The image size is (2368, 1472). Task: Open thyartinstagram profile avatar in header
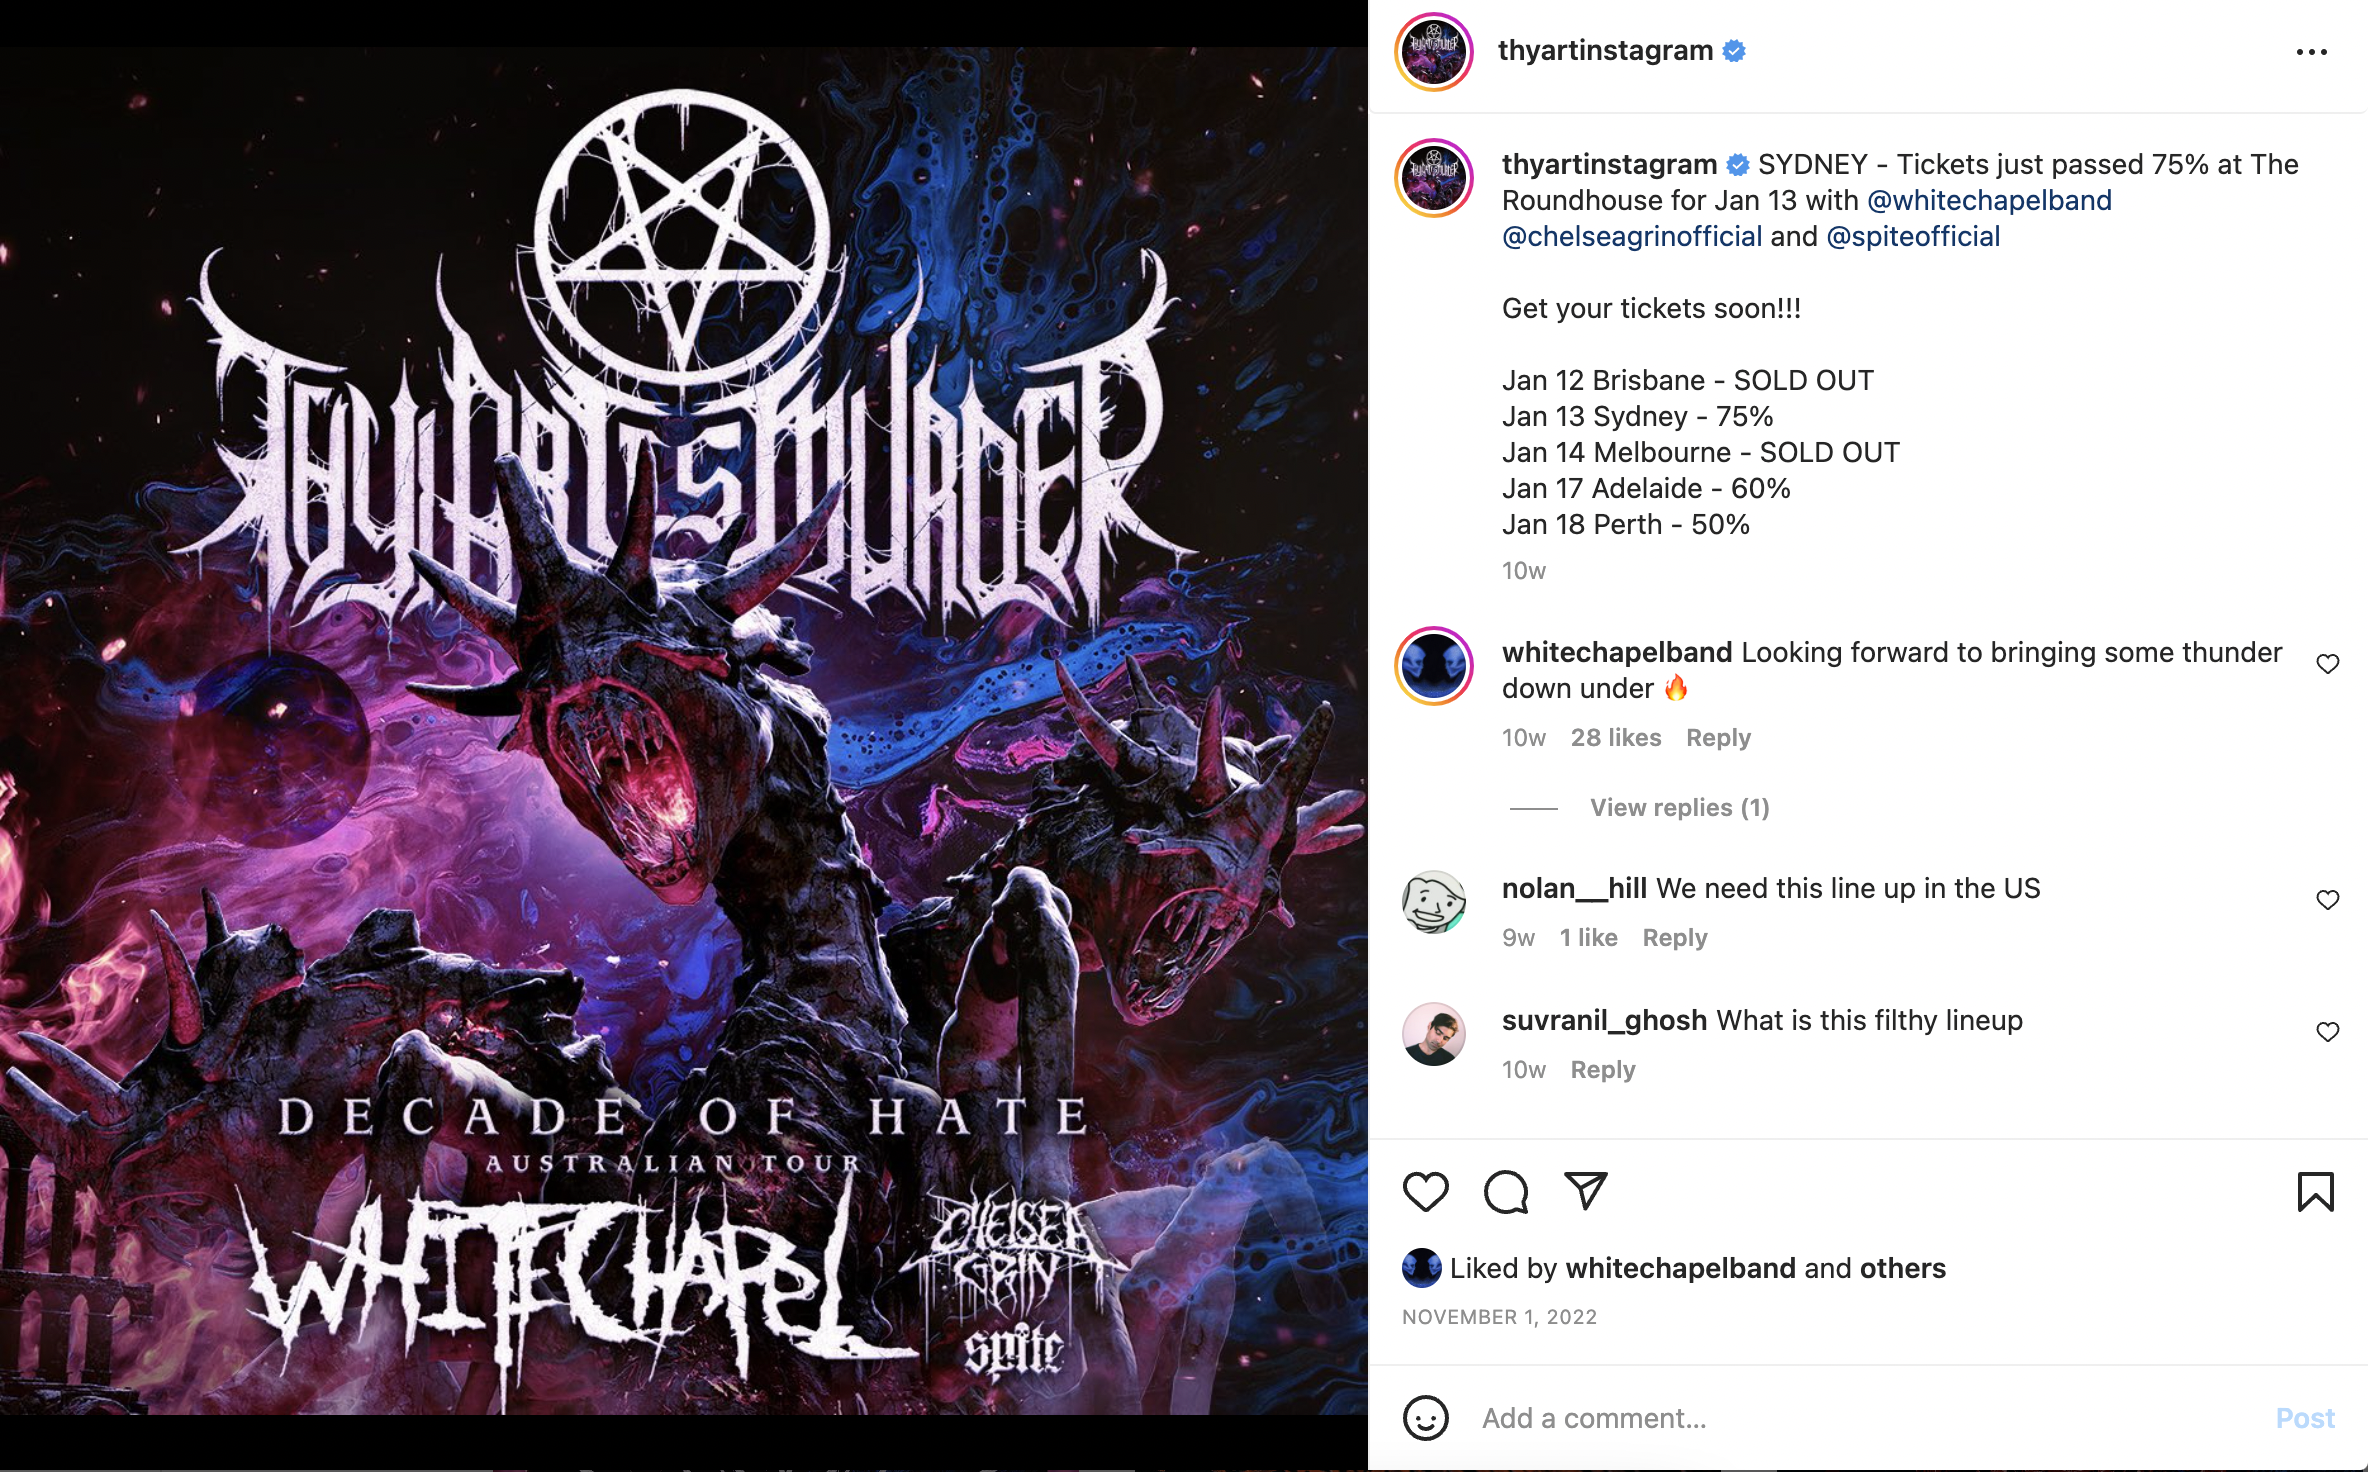pos(1434,52)
